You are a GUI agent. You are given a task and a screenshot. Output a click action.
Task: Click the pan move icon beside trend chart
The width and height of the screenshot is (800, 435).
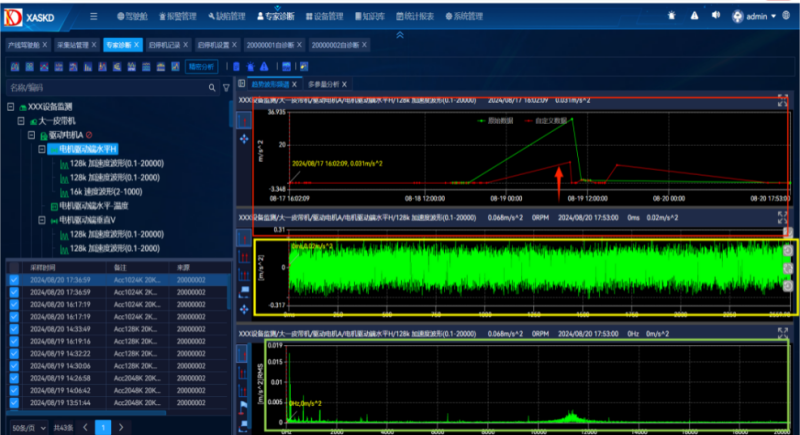pos(246,140)
